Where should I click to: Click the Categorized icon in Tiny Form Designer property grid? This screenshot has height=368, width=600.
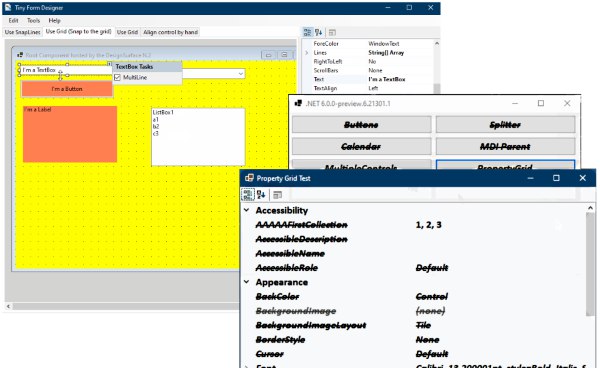tap(307, 33)
